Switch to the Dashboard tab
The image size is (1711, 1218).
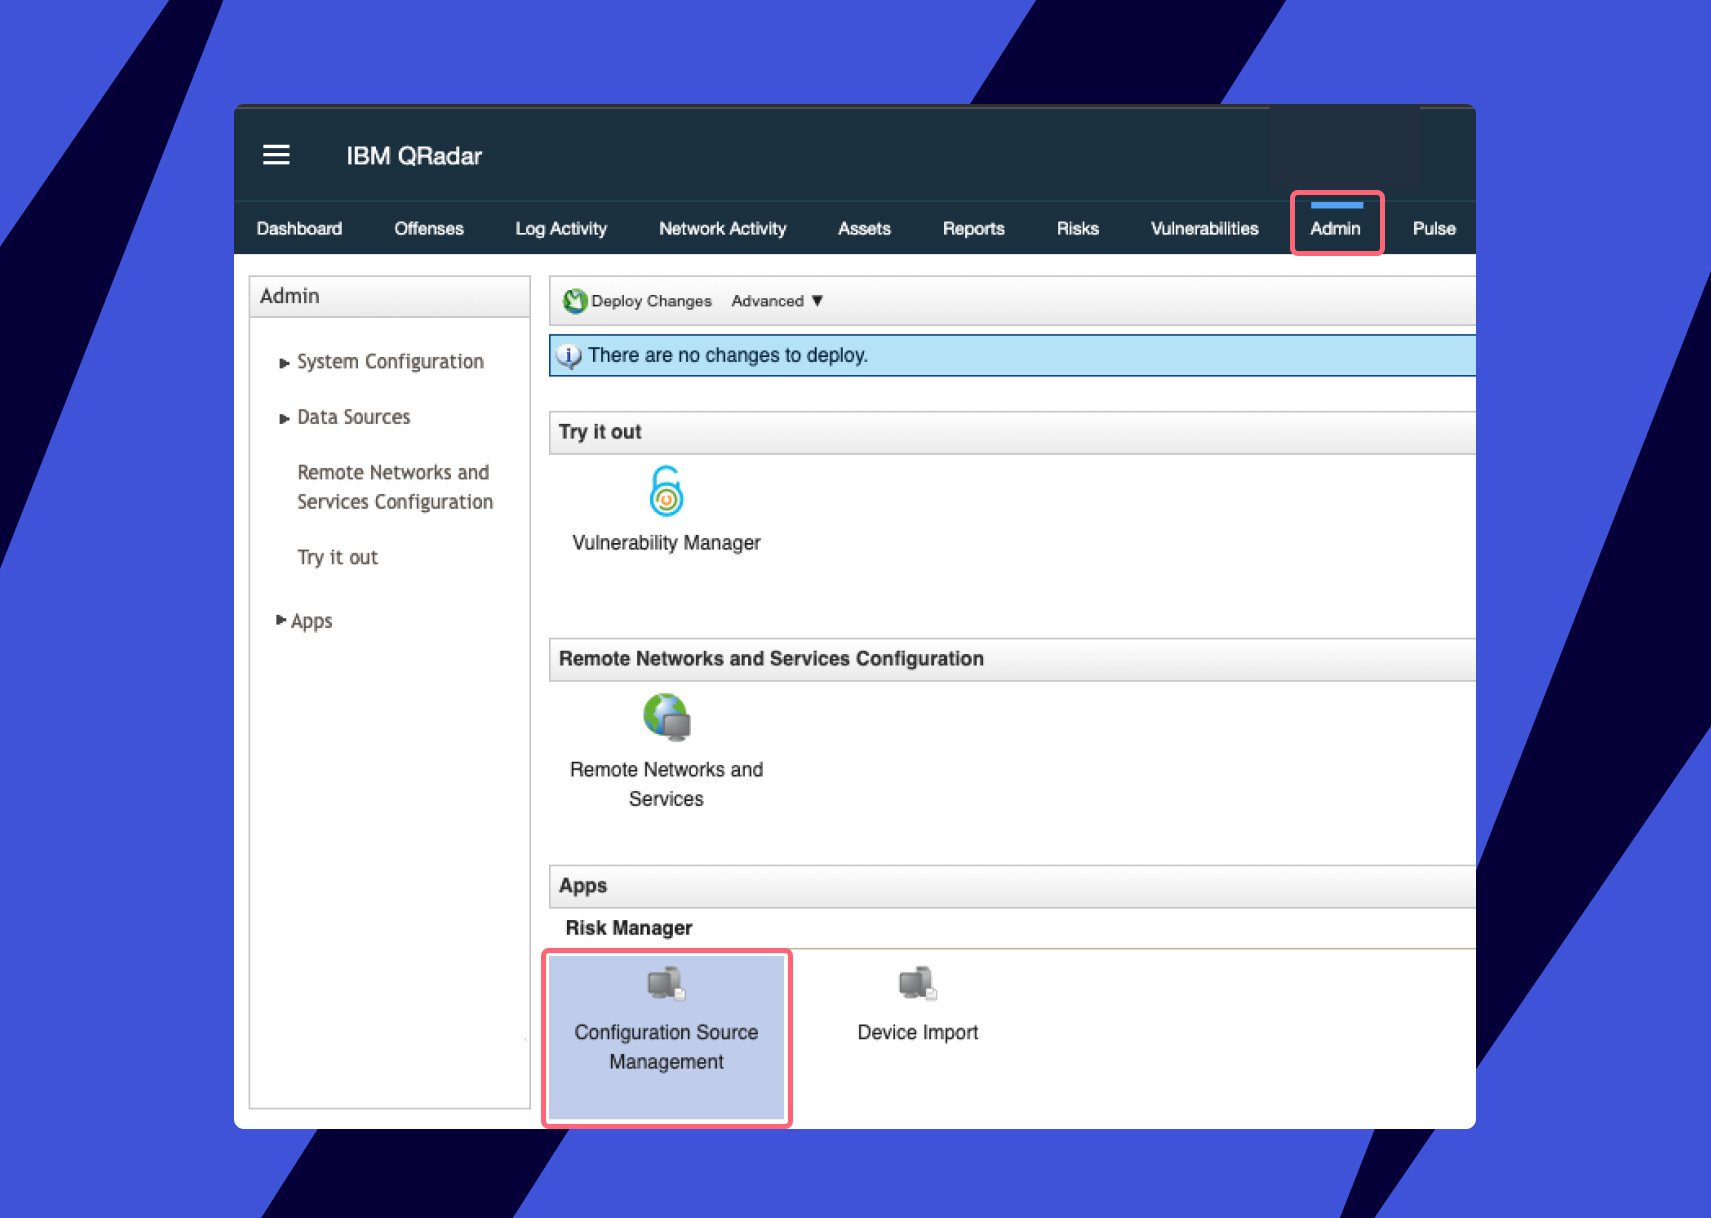point(299,229)
